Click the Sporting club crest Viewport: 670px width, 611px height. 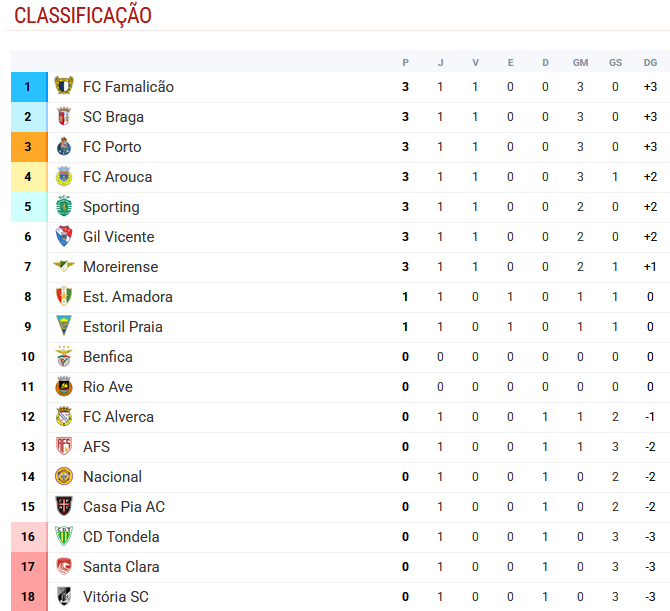point(64,206)
